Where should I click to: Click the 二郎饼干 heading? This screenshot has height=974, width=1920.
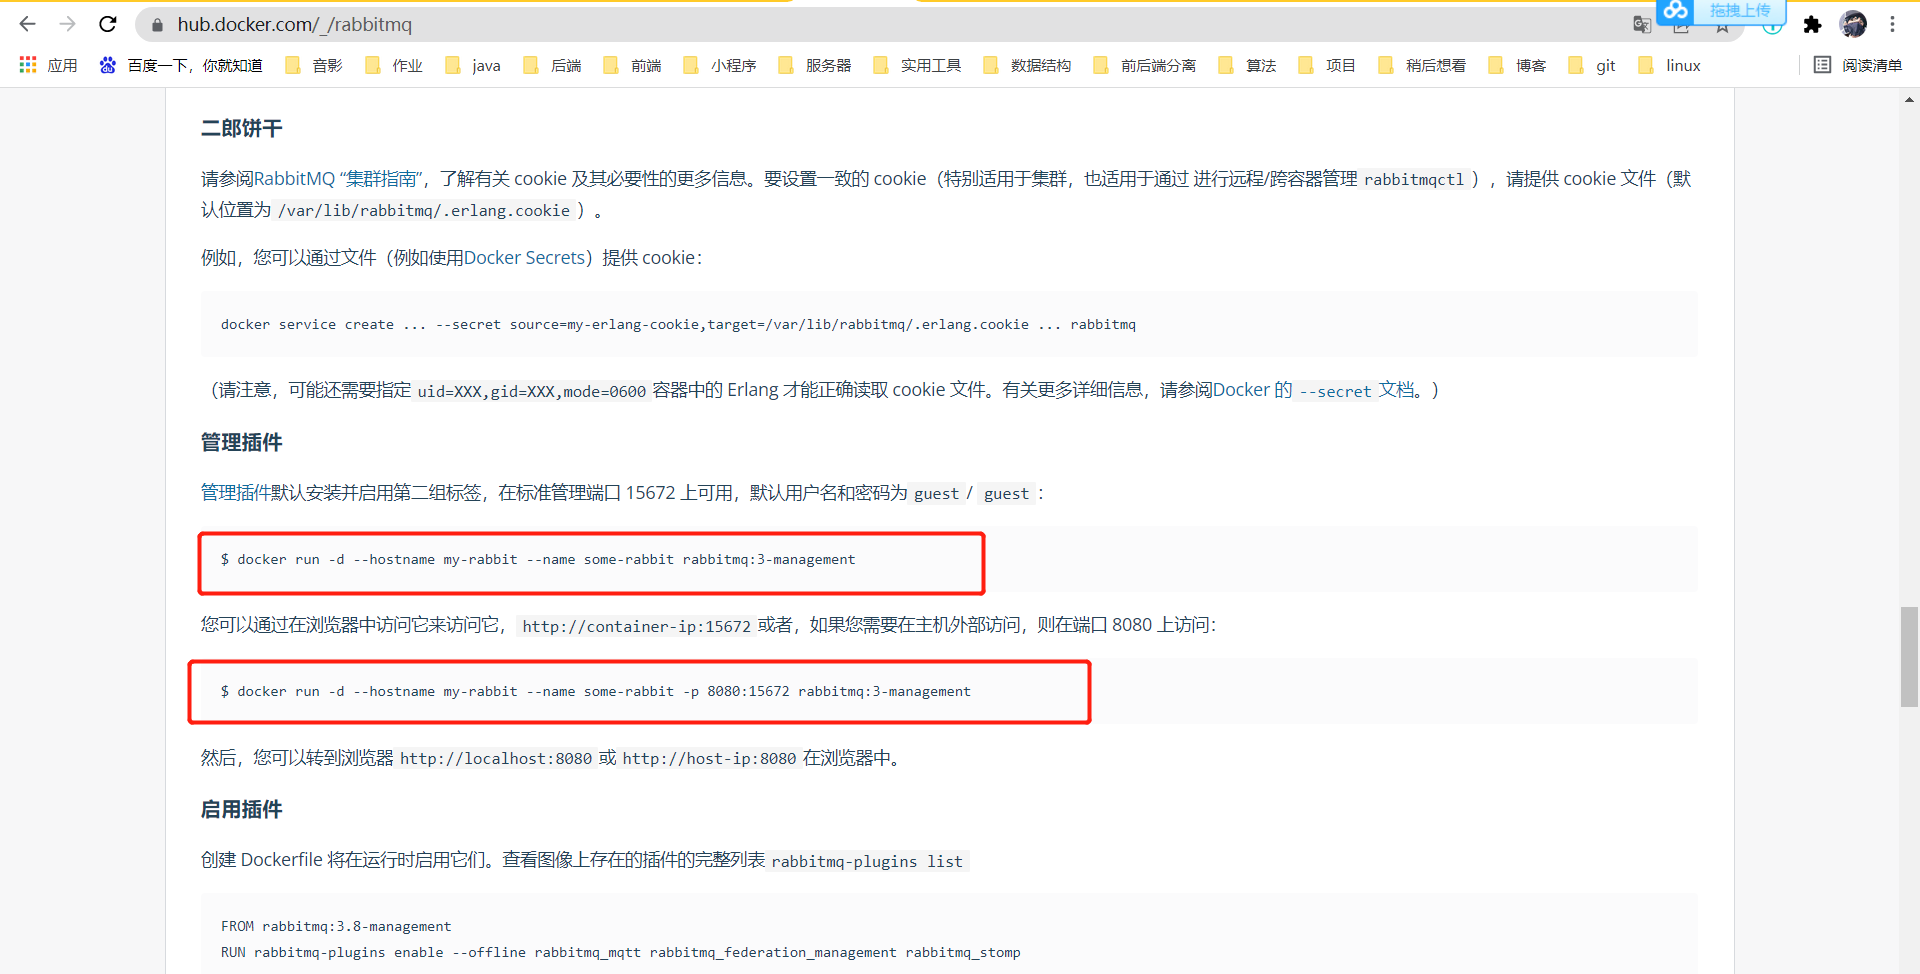click(x=242, y=128)
